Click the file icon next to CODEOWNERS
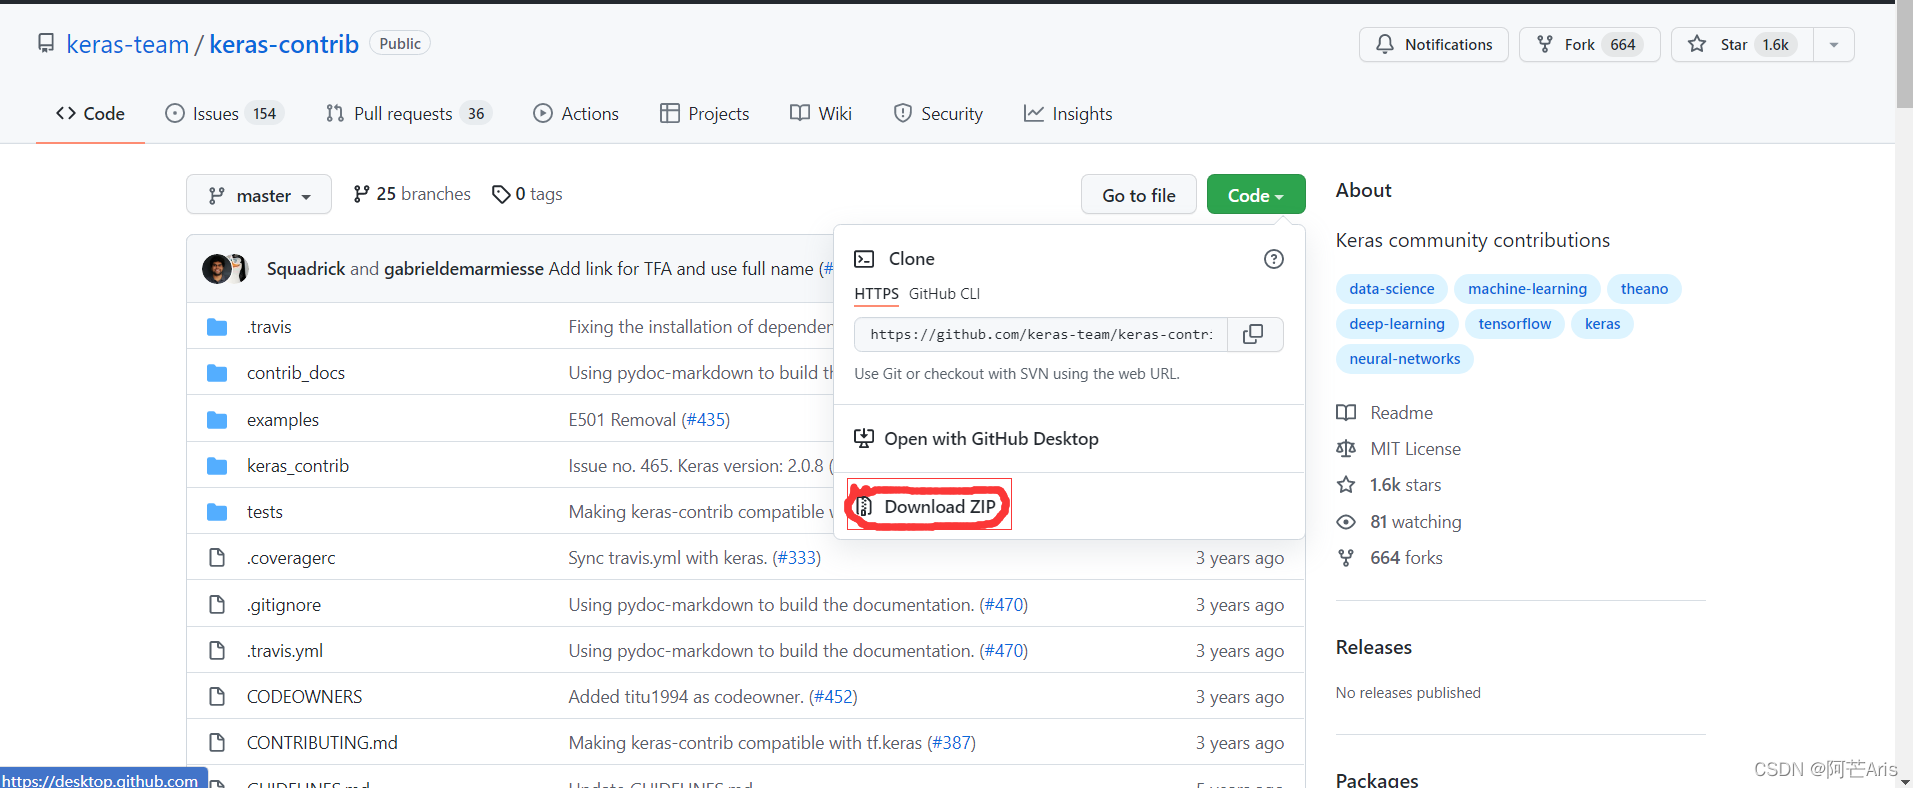Image resolution: width=1913 pixels, height=788 pixels. (x=217, y=697)
